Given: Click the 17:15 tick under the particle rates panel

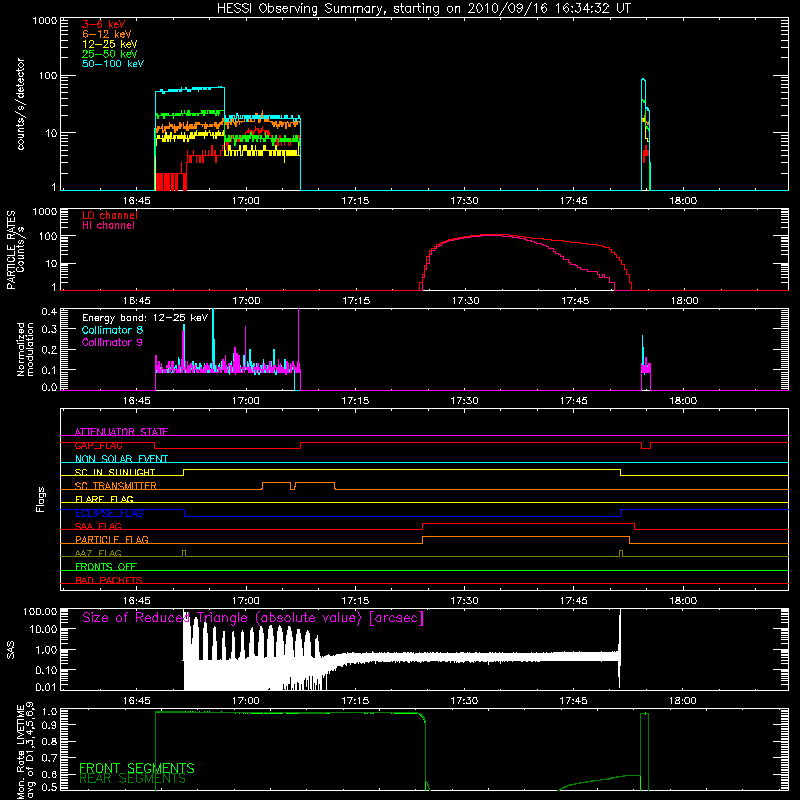Looking at the screenshot, I should click(356, 301).
